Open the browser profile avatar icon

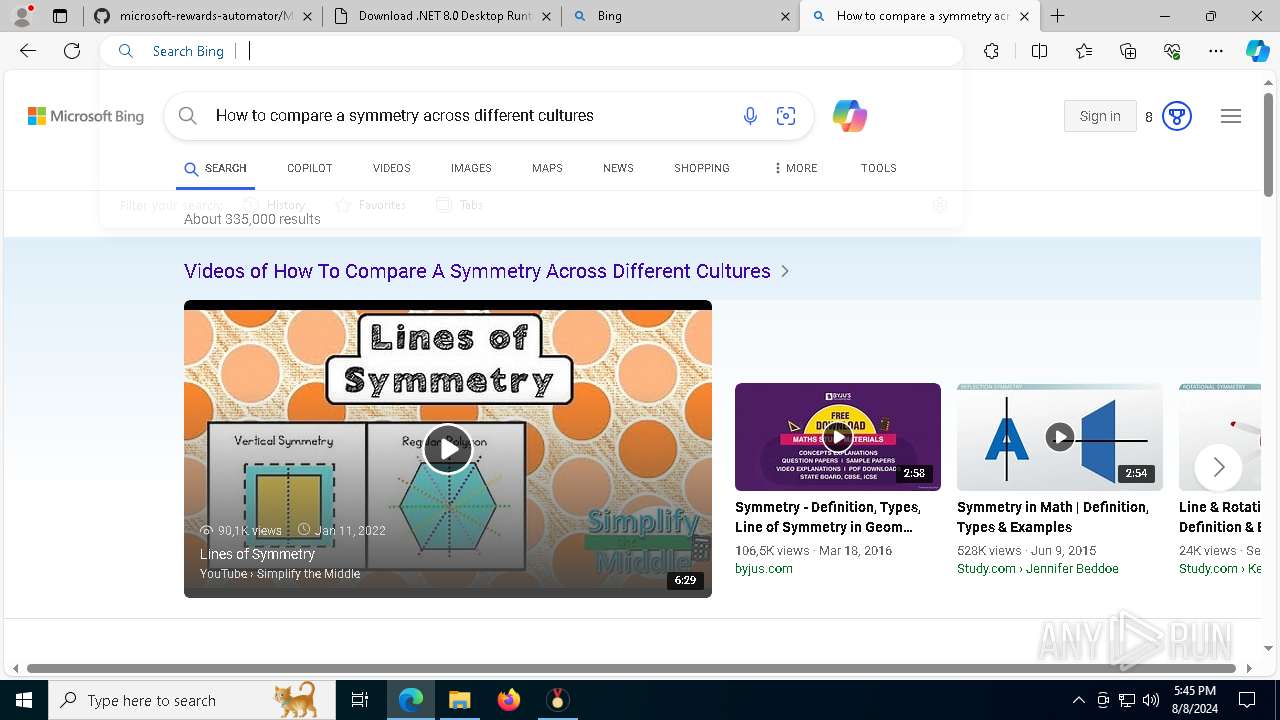pos(21,16)
